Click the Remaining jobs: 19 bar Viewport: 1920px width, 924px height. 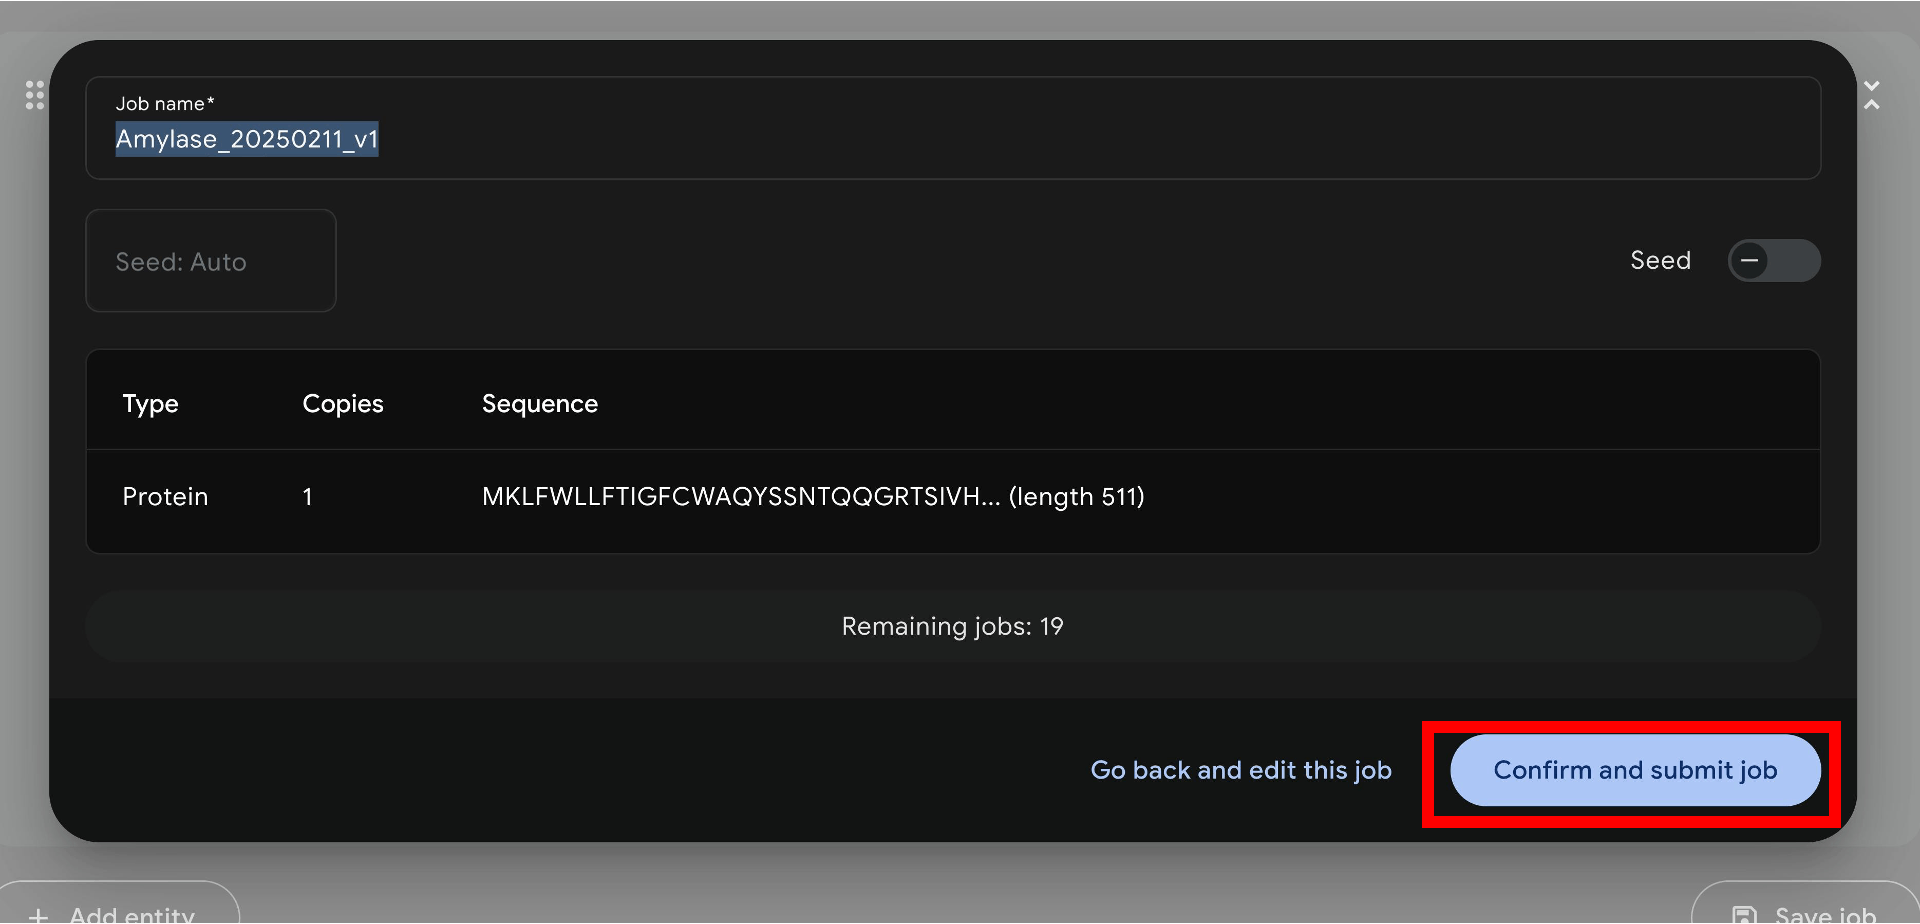click(x=952, y=626)
